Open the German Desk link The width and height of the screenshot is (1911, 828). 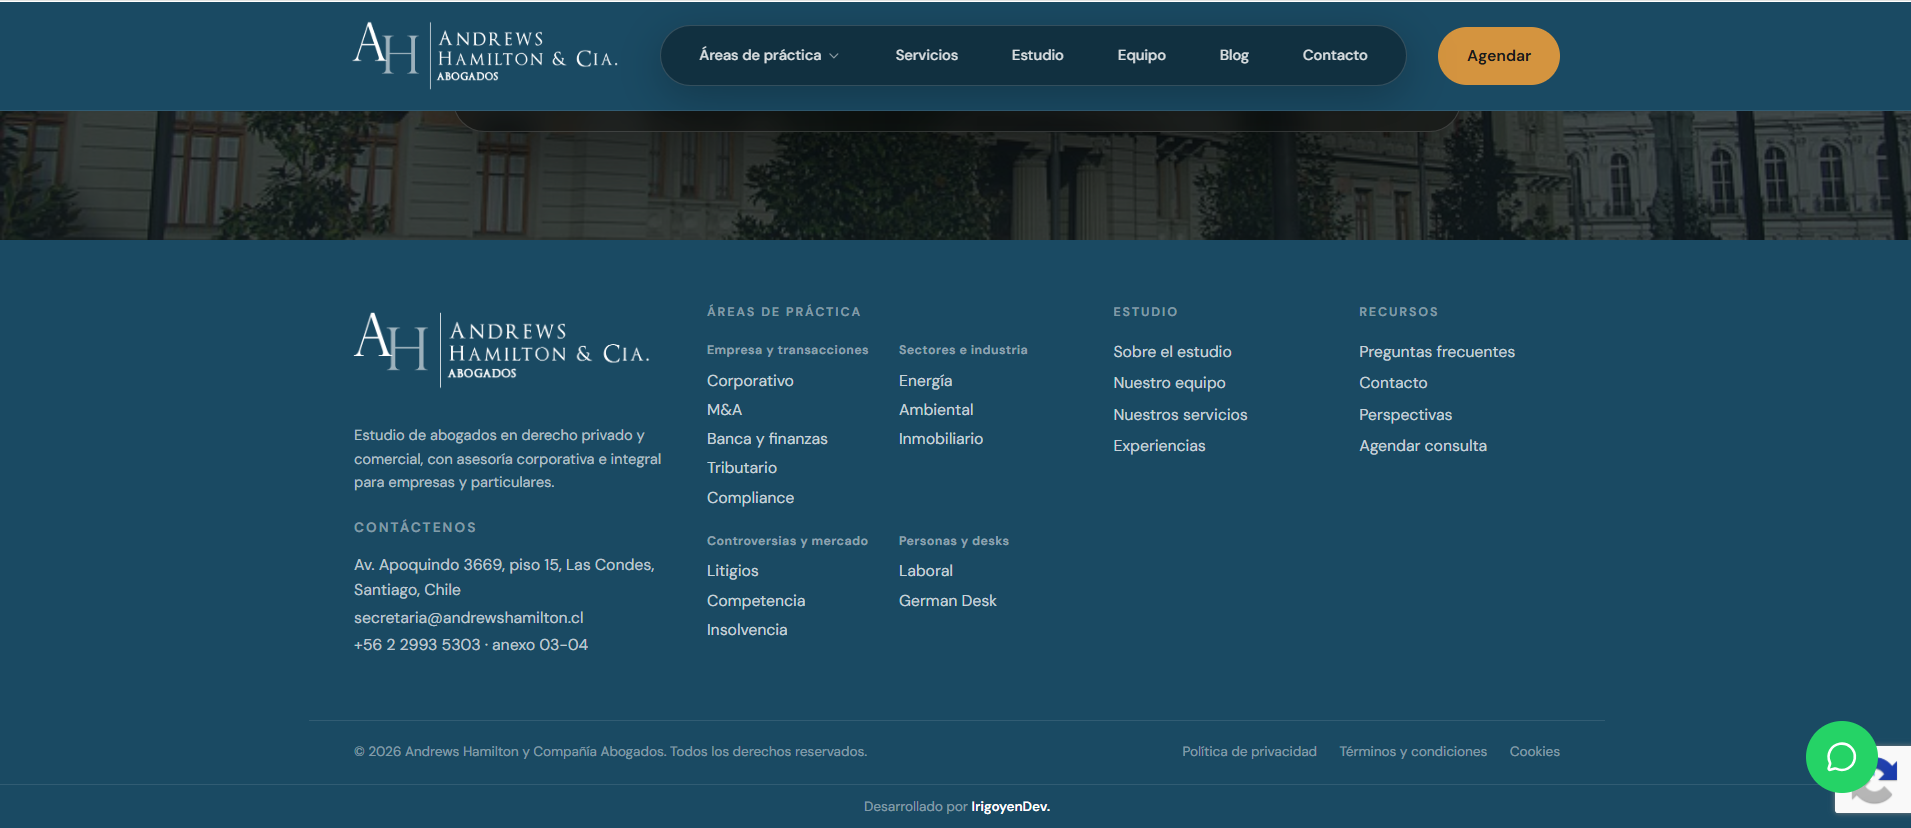coord(948,601)
